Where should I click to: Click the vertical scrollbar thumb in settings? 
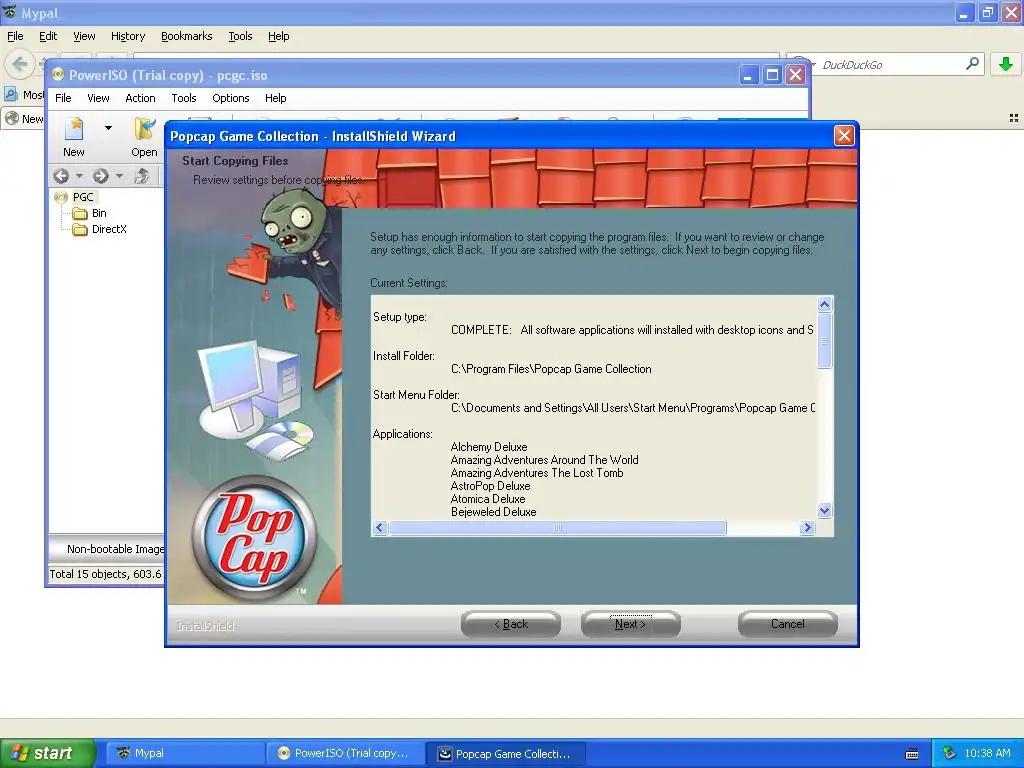(824, 341)
